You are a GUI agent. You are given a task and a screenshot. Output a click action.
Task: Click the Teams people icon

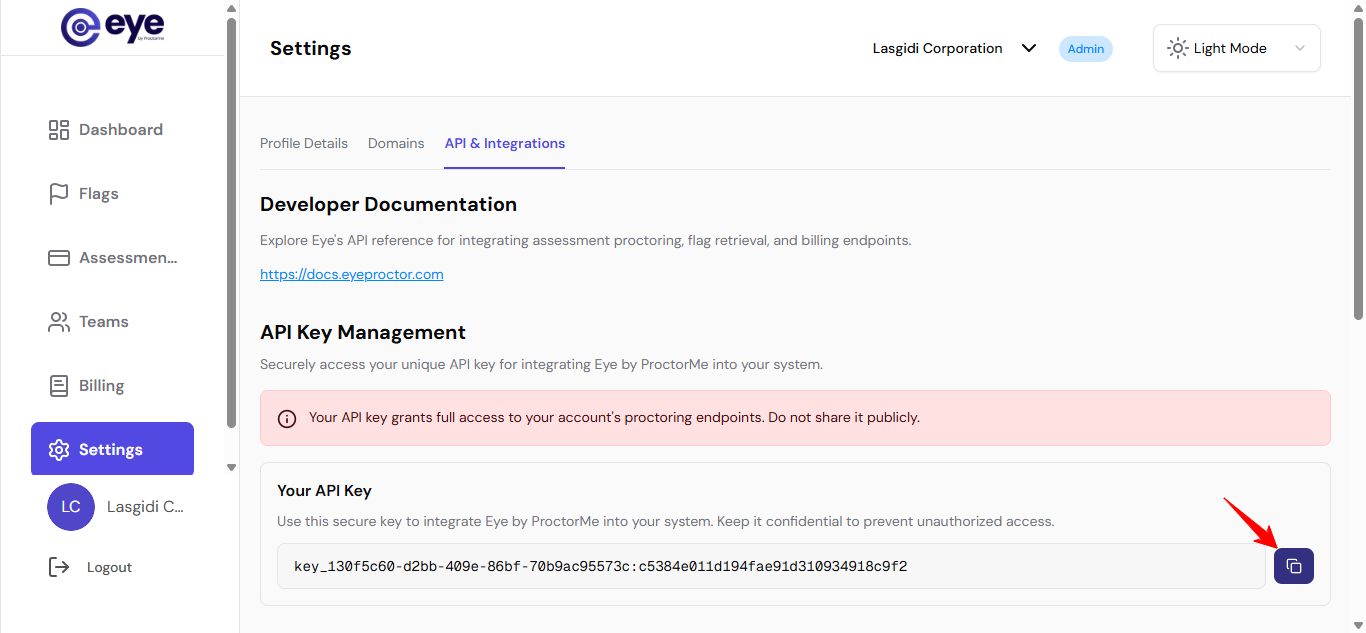(59, 322)
